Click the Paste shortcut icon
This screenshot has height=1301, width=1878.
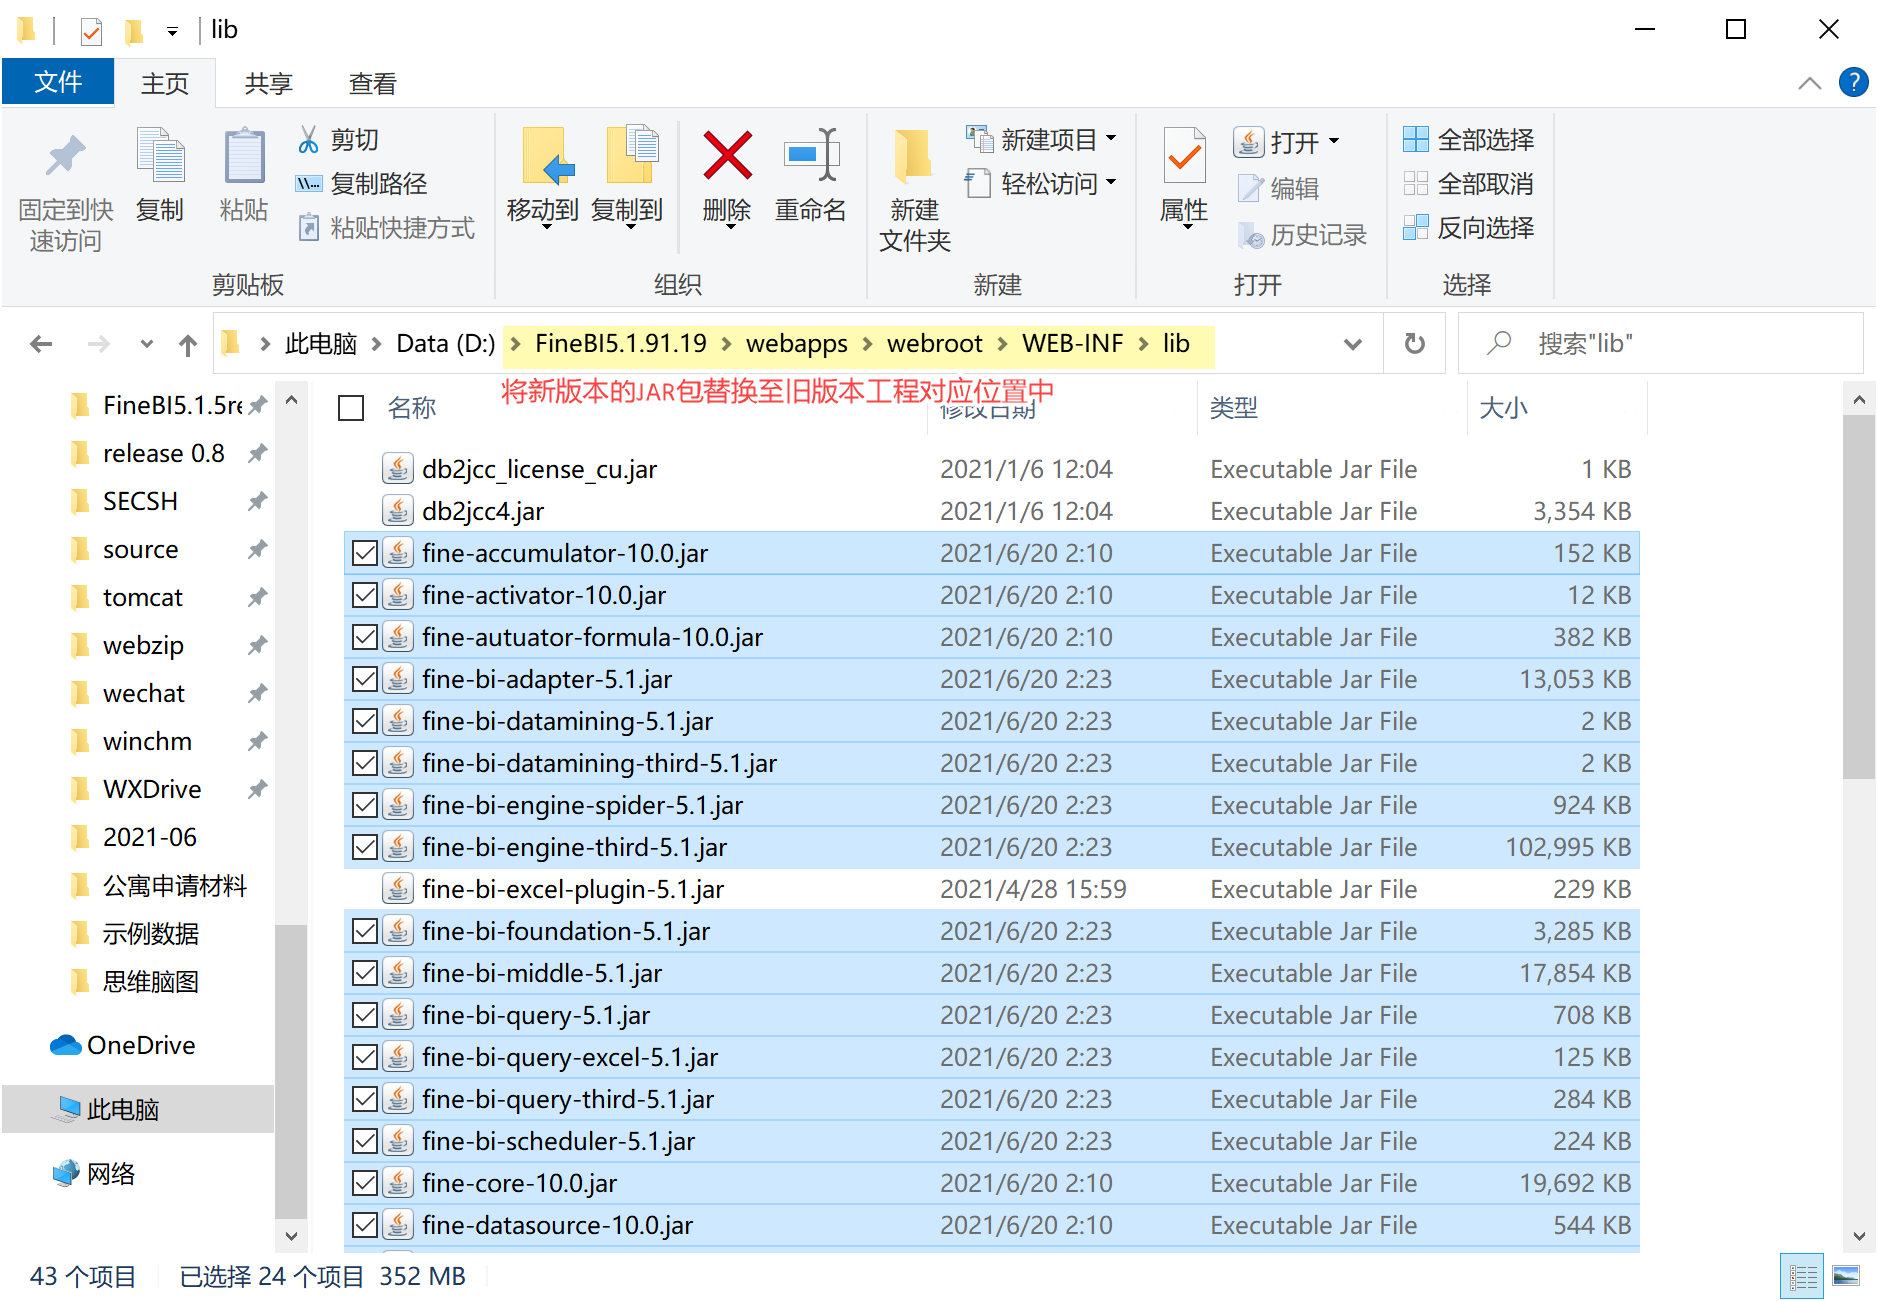point(309,228)
